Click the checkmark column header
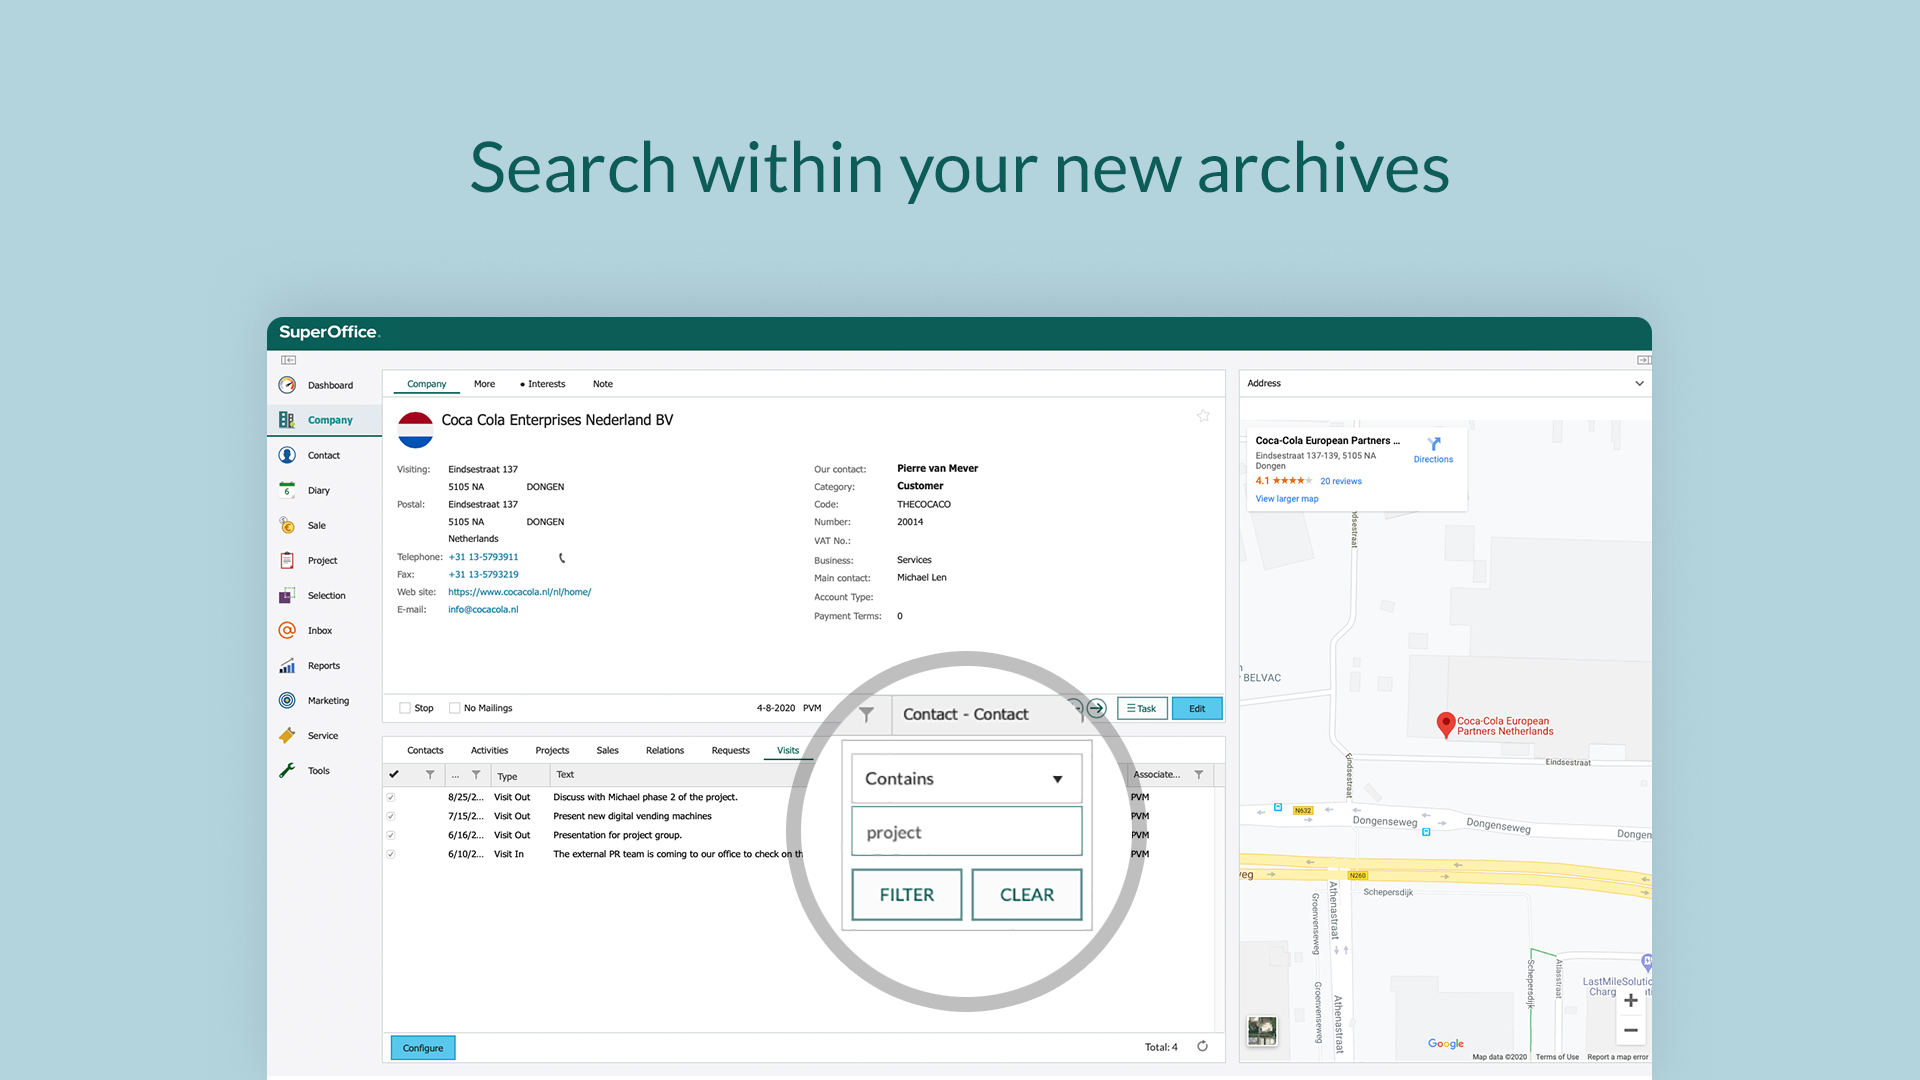 (x=394, y=775)
